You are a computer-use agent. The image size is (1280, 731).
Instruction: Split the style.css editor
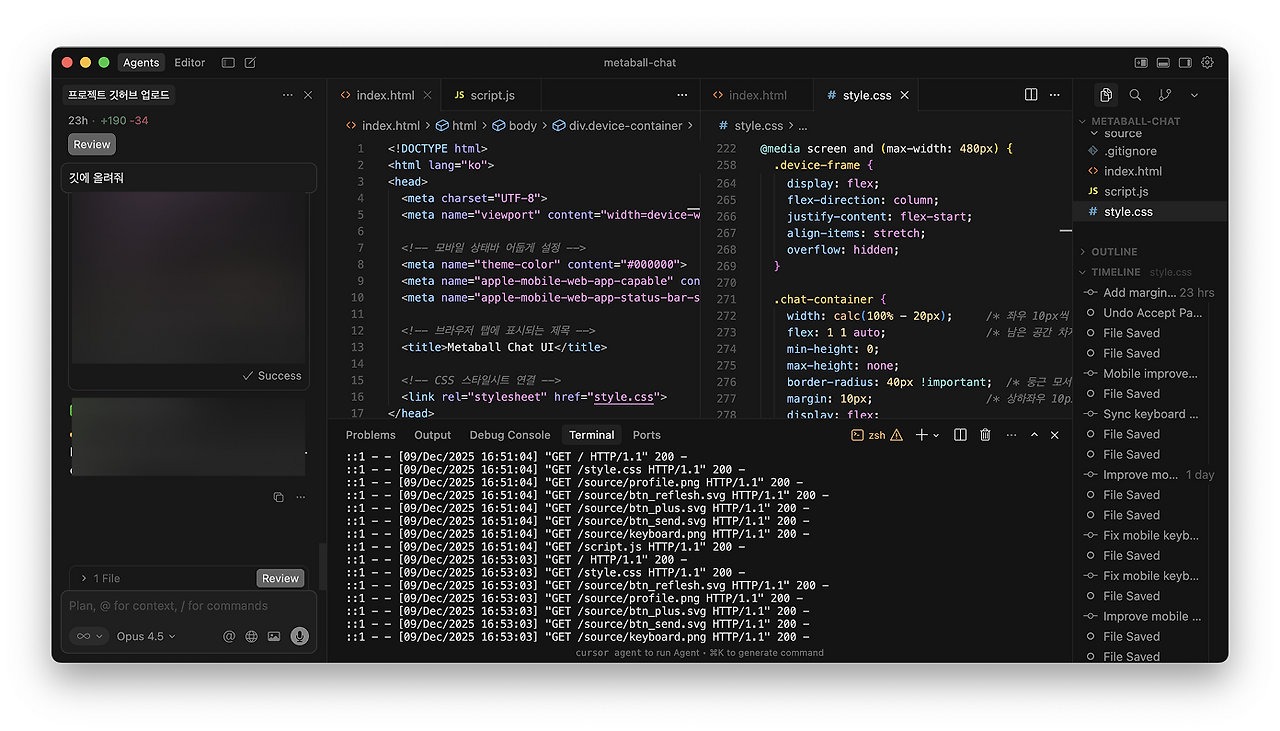[1031, 95]
